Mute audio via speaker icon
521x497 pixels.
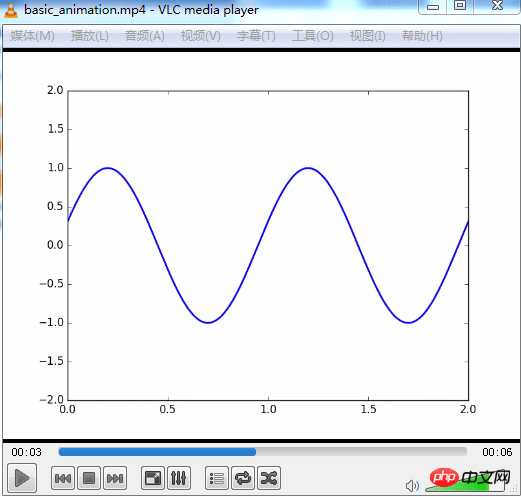click(412, 486)
